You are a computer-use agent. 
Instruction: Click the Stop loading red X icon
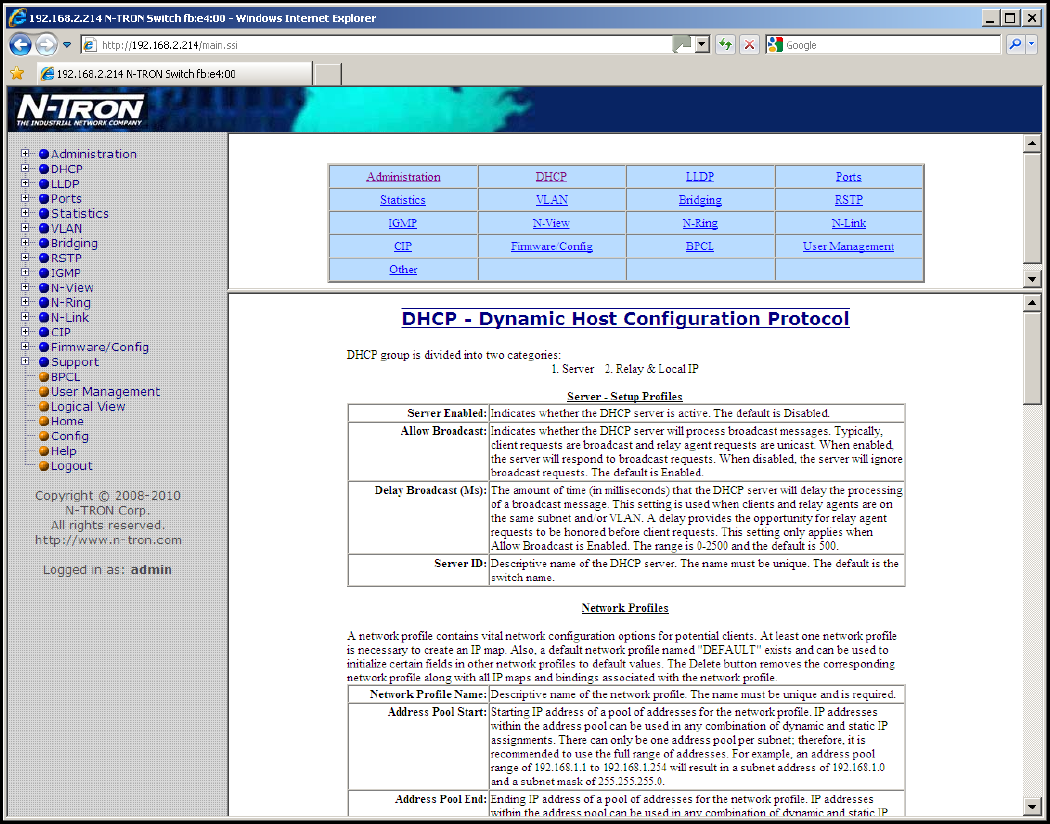[x=749, y=45]
